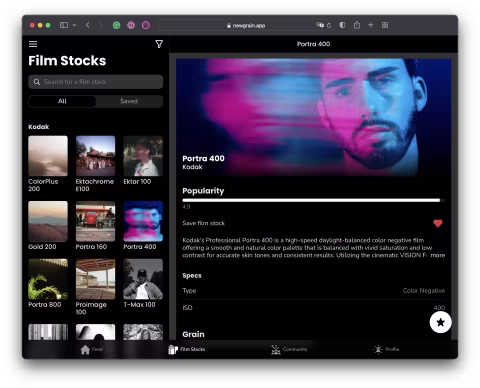Click the 4.9 popularity score

click(186, 207)
